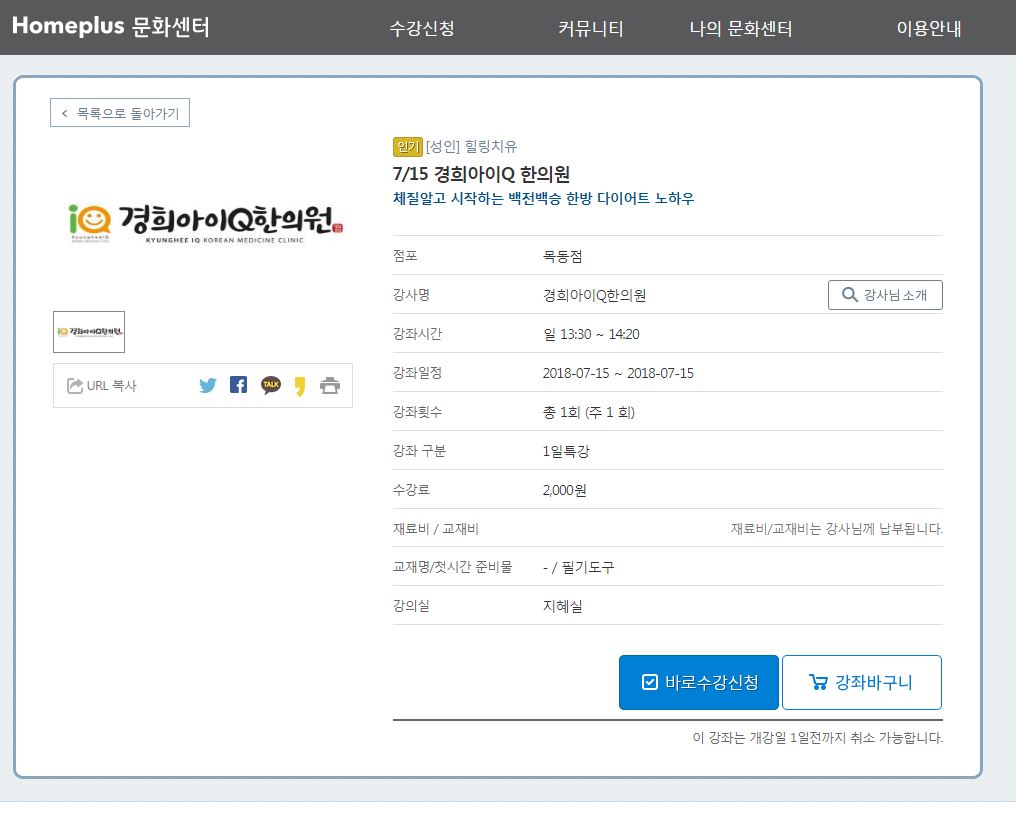Click the course title 7/15 경희아이Q 한의원
1016x814 pixels.
pyautogui.click(x=481, y=174)
